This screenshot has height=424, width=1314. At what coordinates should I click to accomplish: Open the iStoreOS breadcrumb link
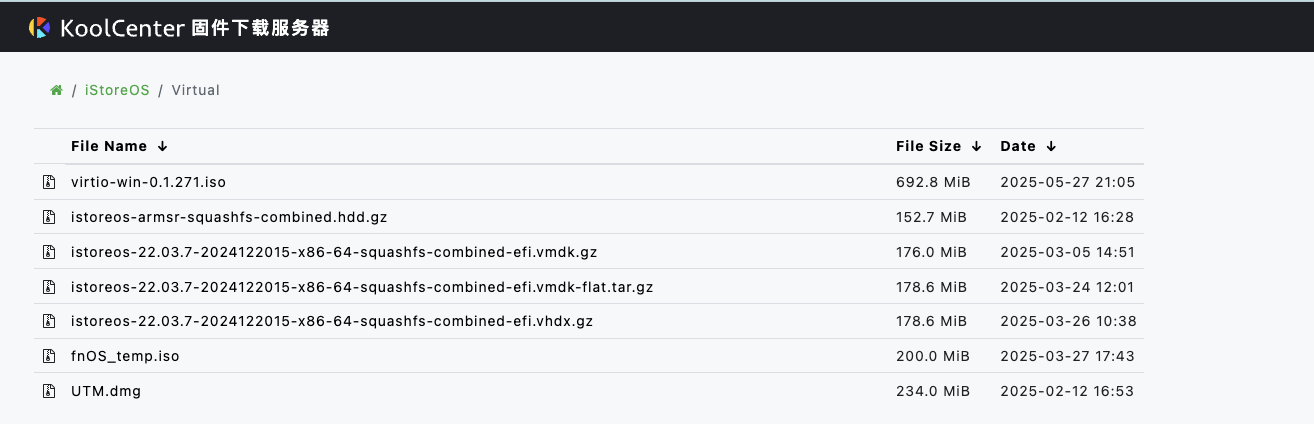[117, 90]
